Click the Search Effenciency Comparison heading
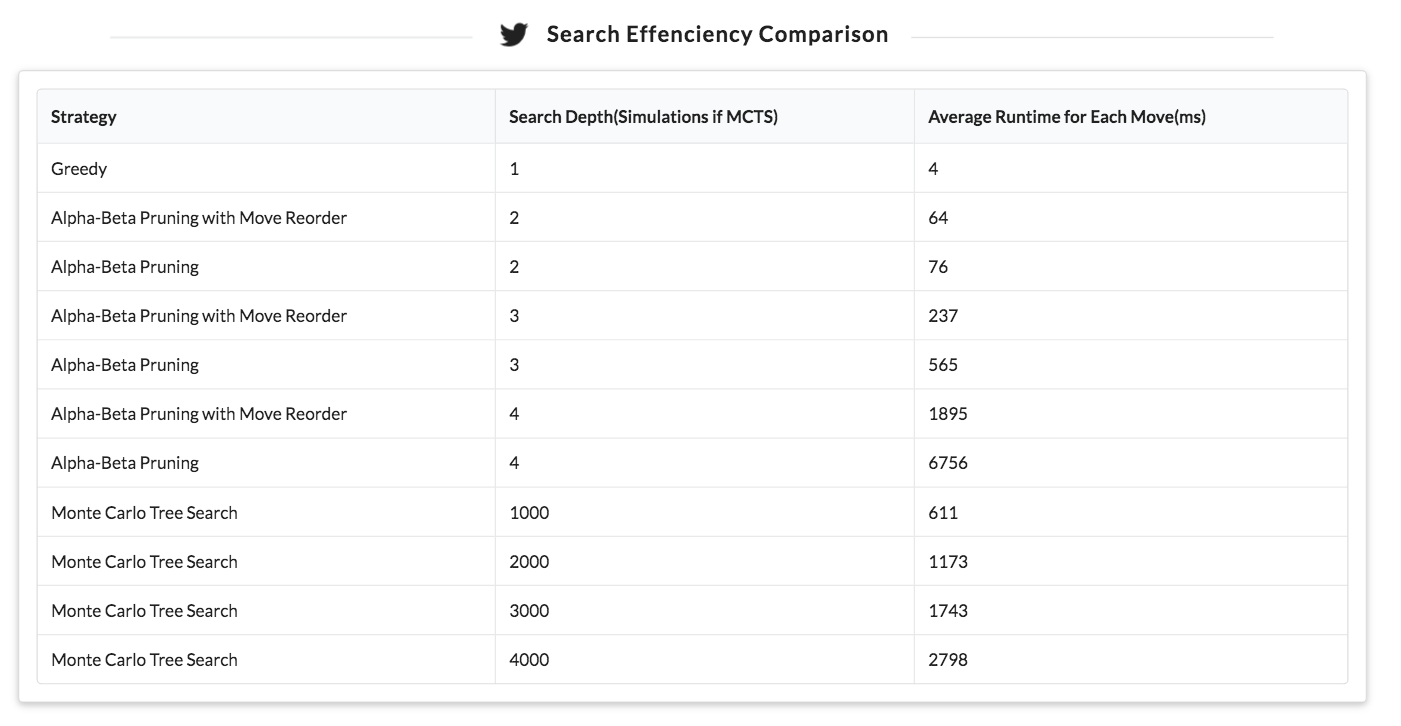The height and width of the screenshot is (726, 1401). (717, 35)
